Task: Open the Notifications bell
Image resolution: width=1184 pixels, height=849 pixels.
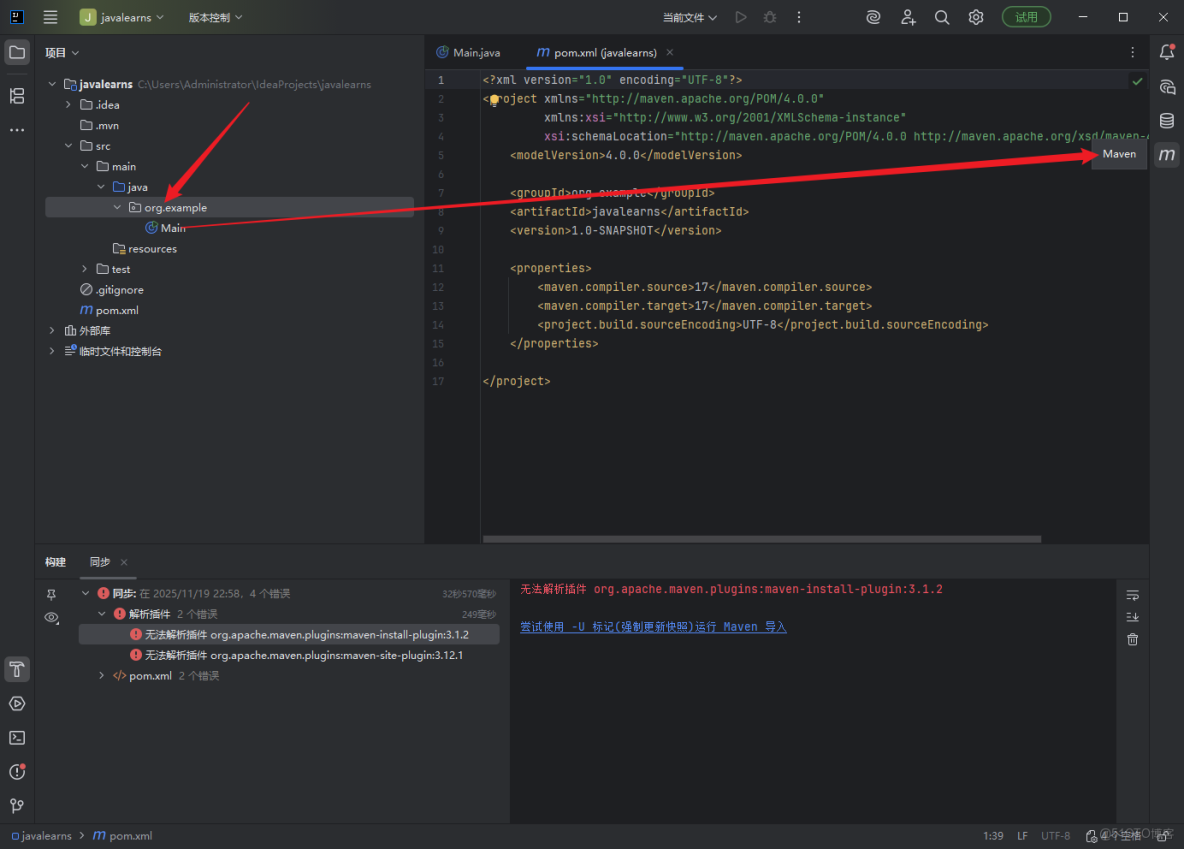Action: coord(1166,51)
